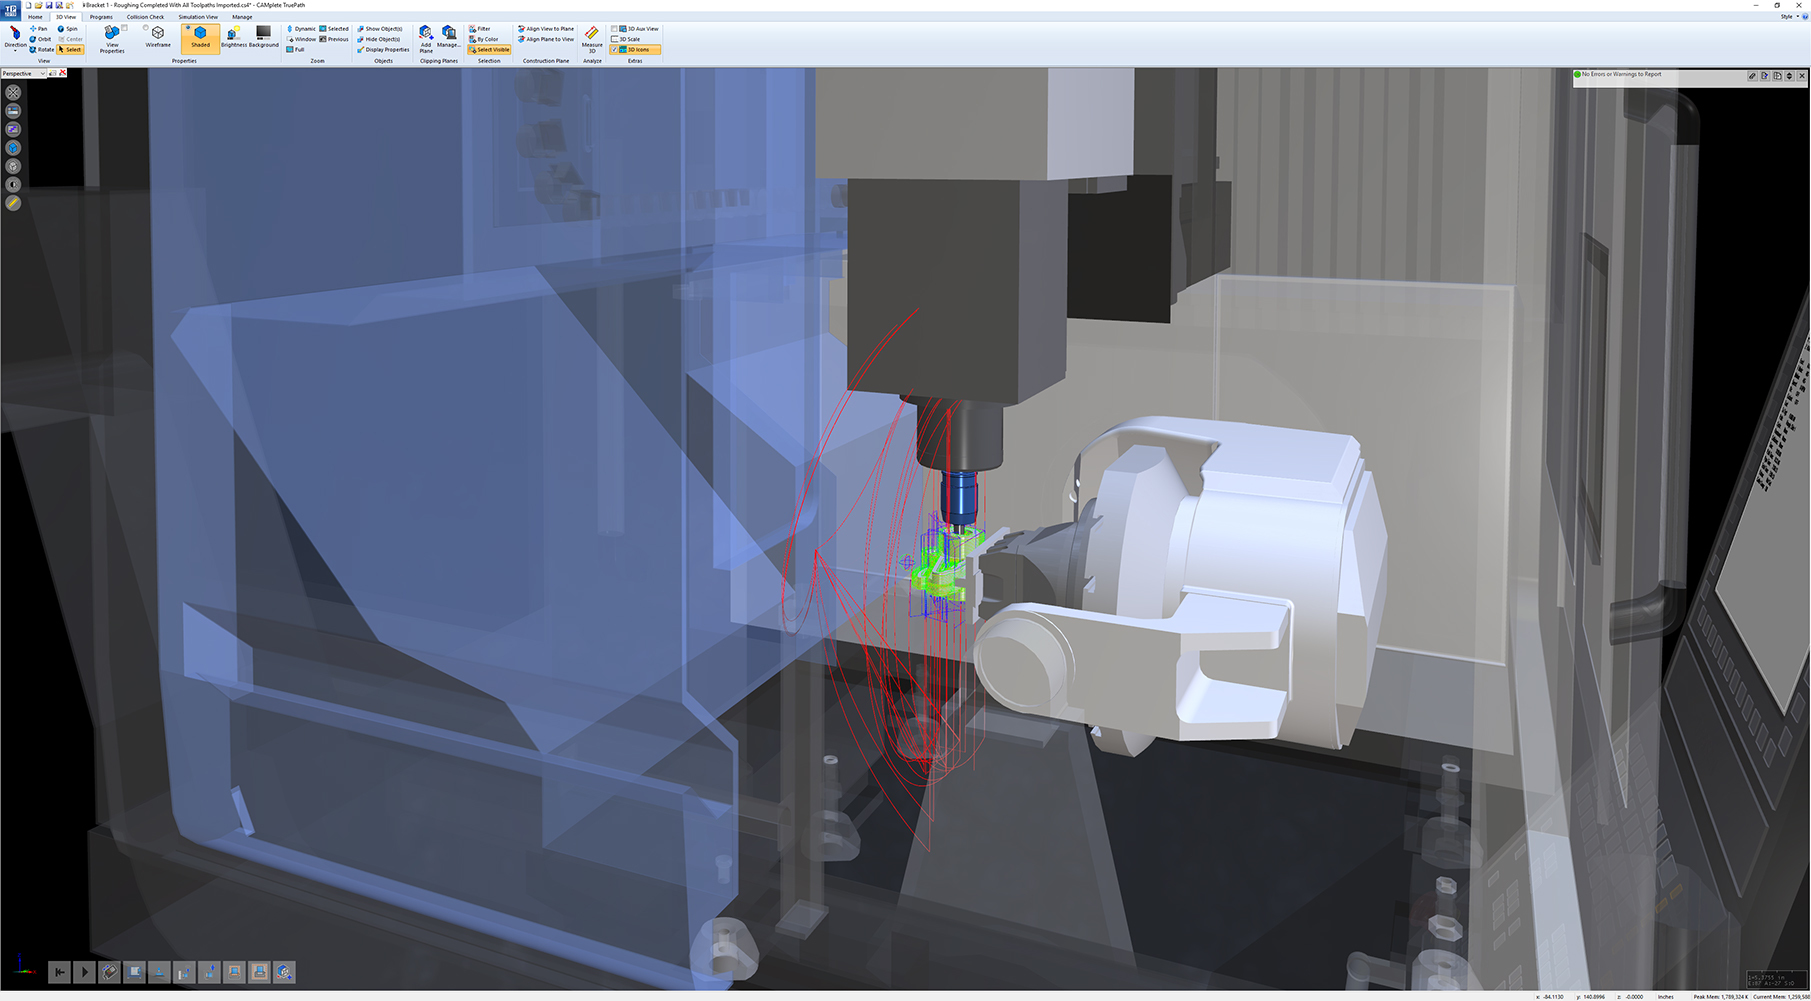
Task: Zoom to Selected objects
Action: coord(334,29)
